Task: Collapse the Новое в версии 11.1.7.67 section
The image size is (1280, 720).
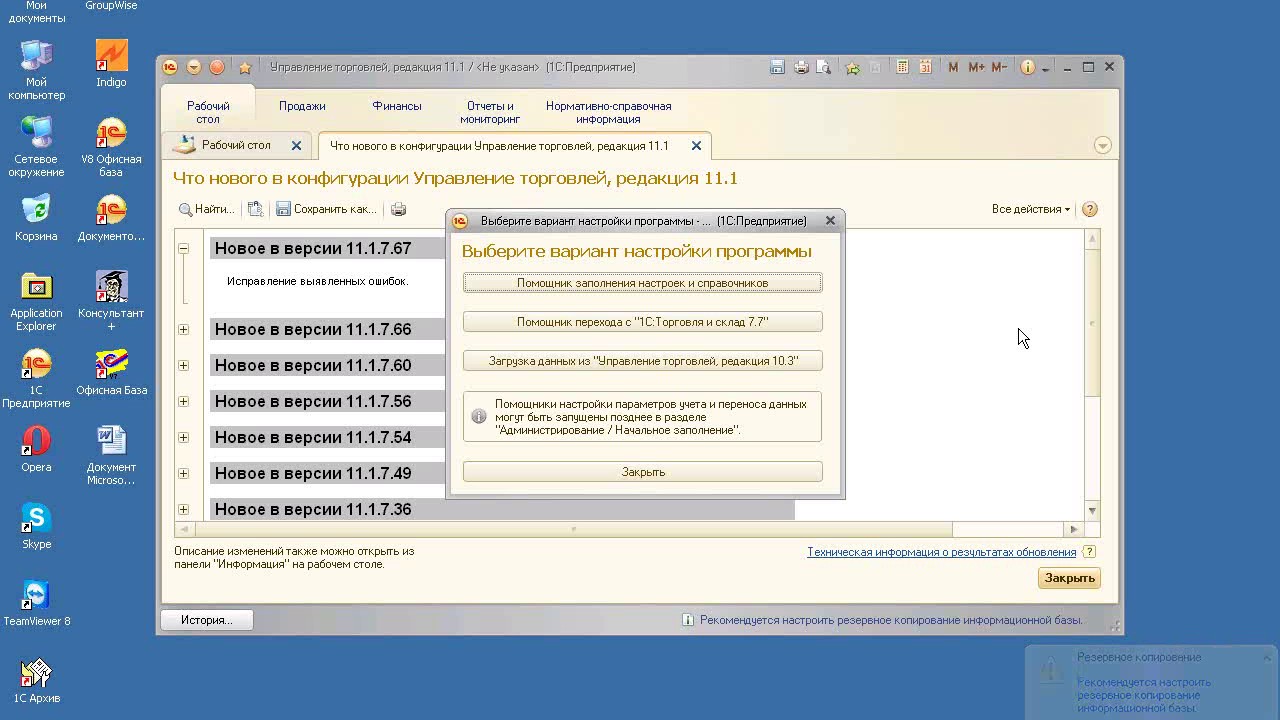Action: 183,248
